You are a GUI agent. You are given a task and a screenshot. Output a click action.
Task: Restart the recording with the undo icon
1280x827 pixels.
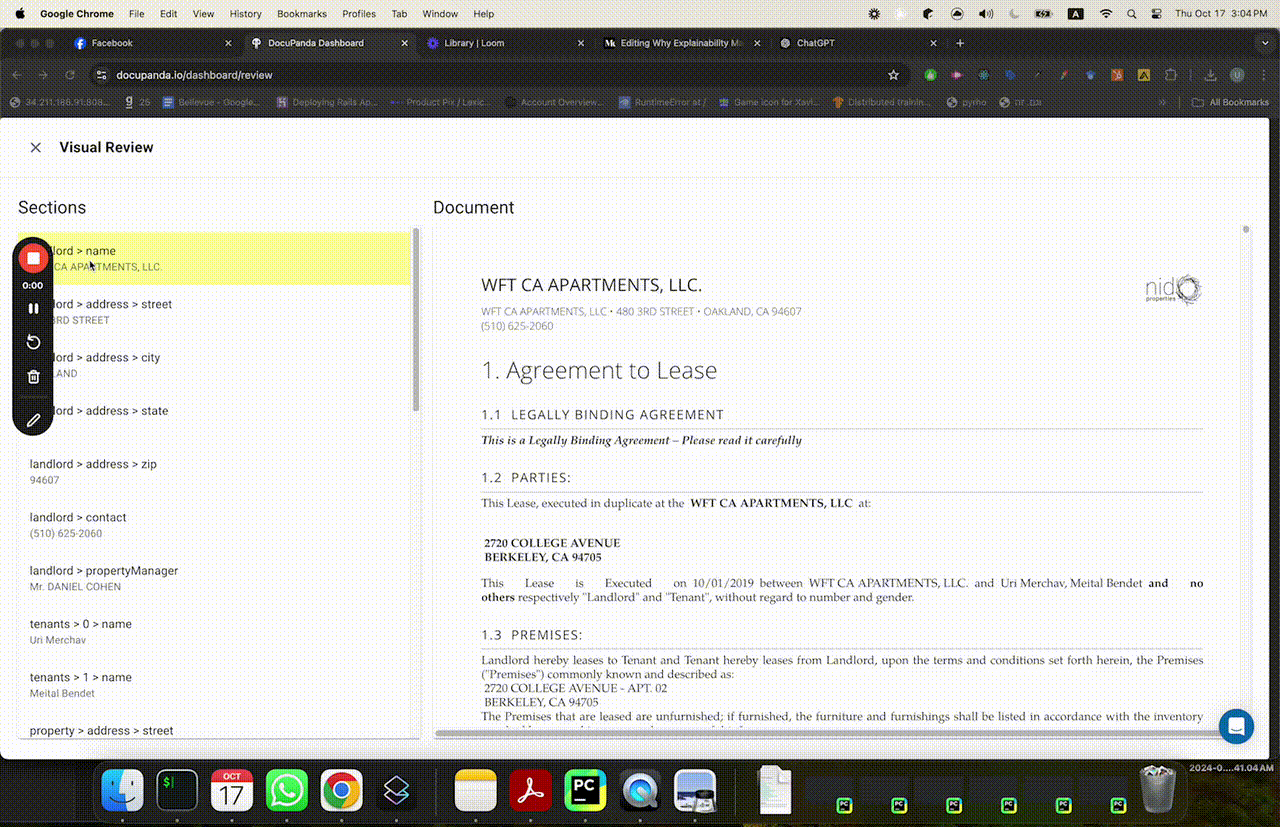click(x=33, y=342)
